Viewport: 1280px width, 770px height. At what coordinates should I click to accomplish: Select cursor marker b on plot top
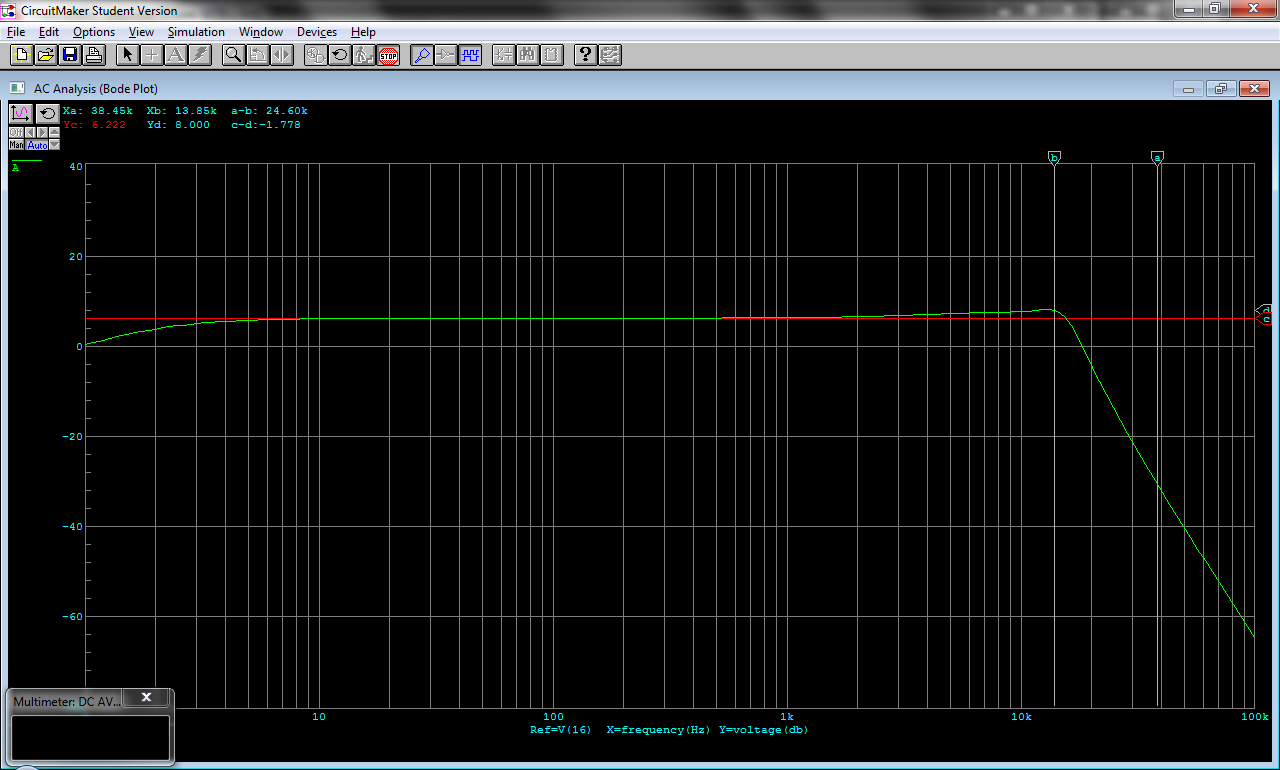[1053, 157]
